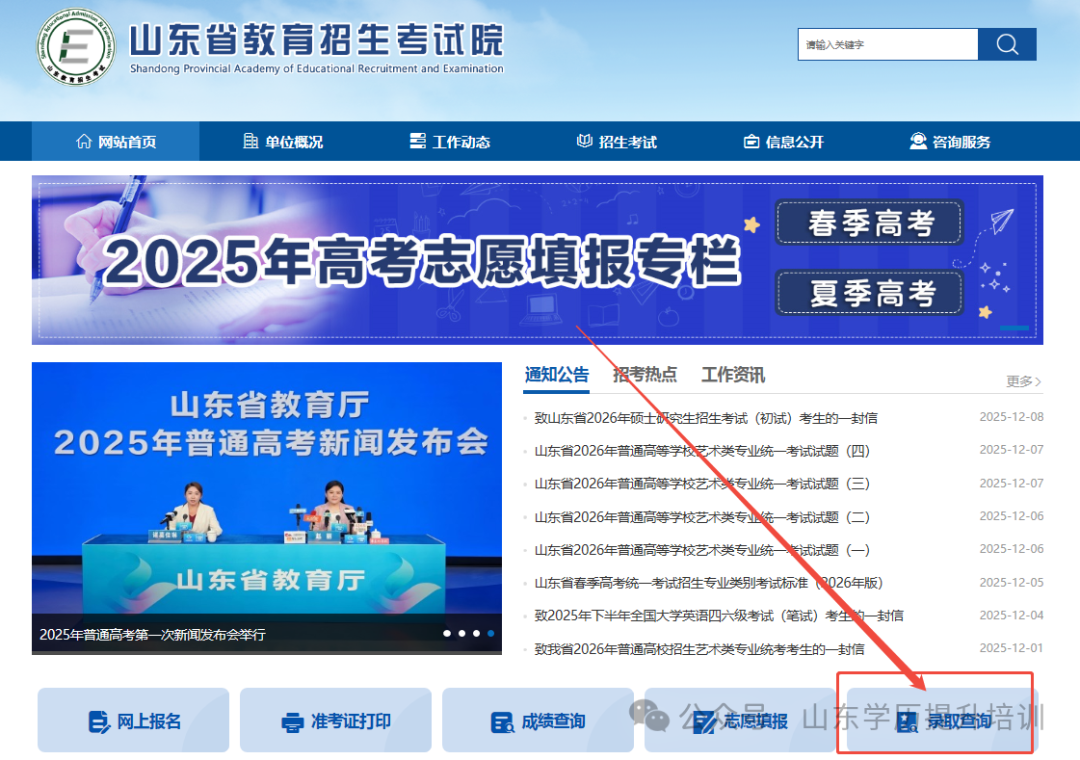Open the 工作动态 menu item
Viewport: 1080px width, 760px height.
pos(450,141)
